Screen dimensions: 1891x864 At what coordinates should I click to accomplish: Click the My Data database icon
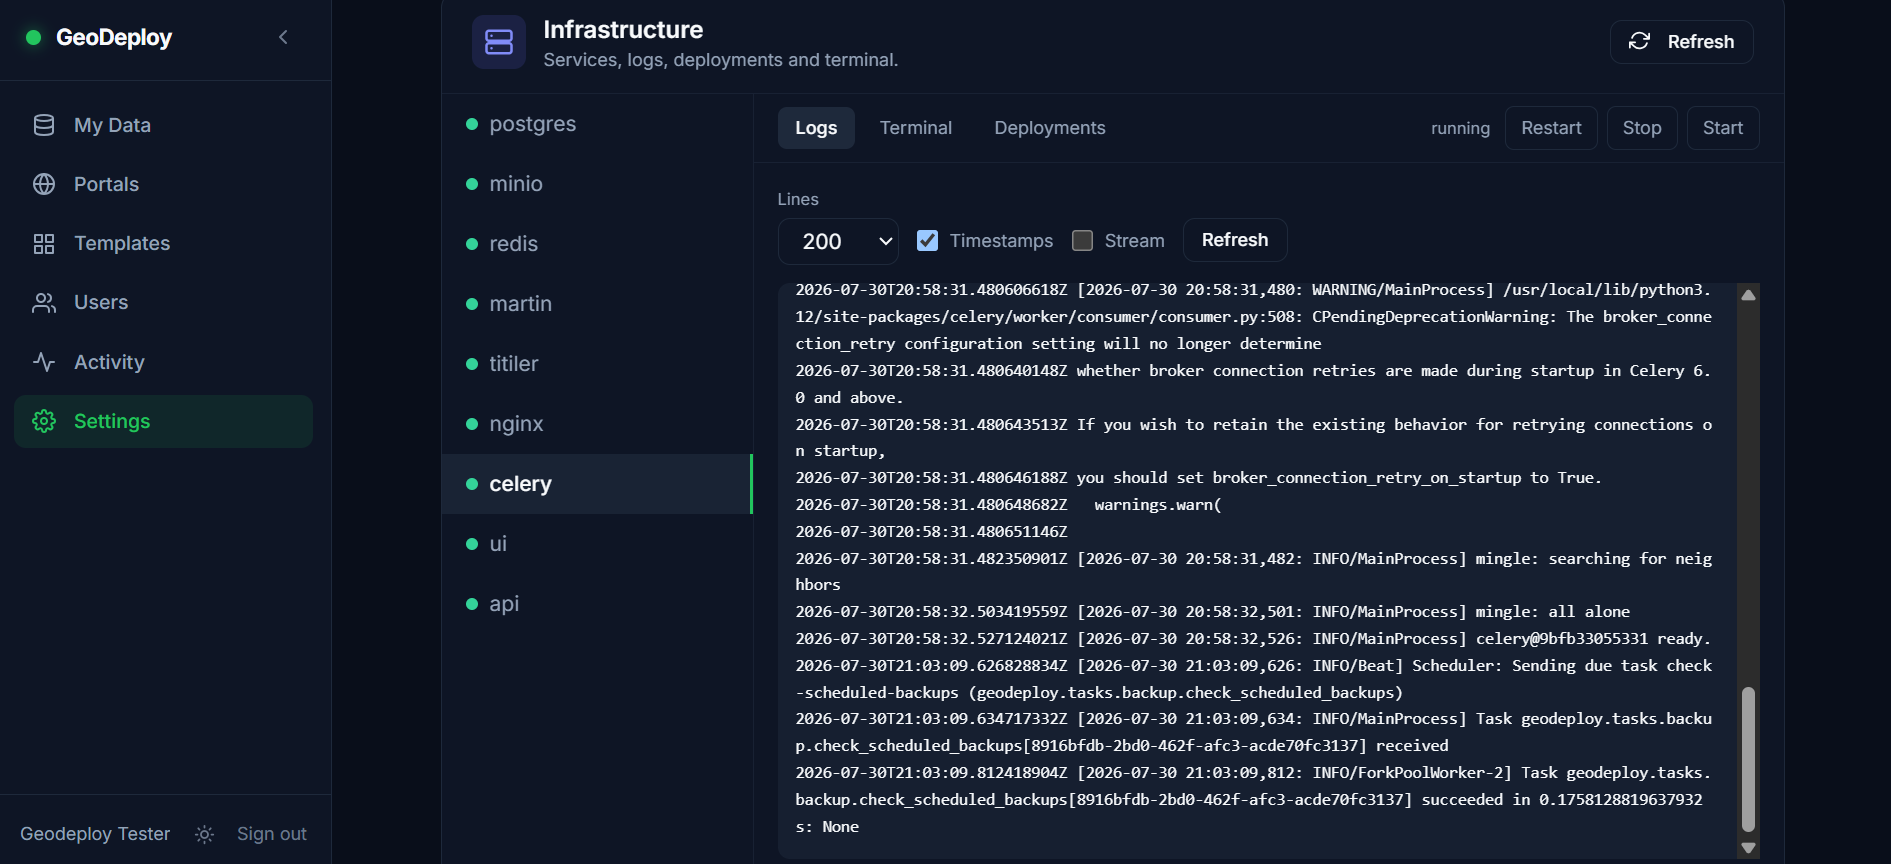[44, 125]
